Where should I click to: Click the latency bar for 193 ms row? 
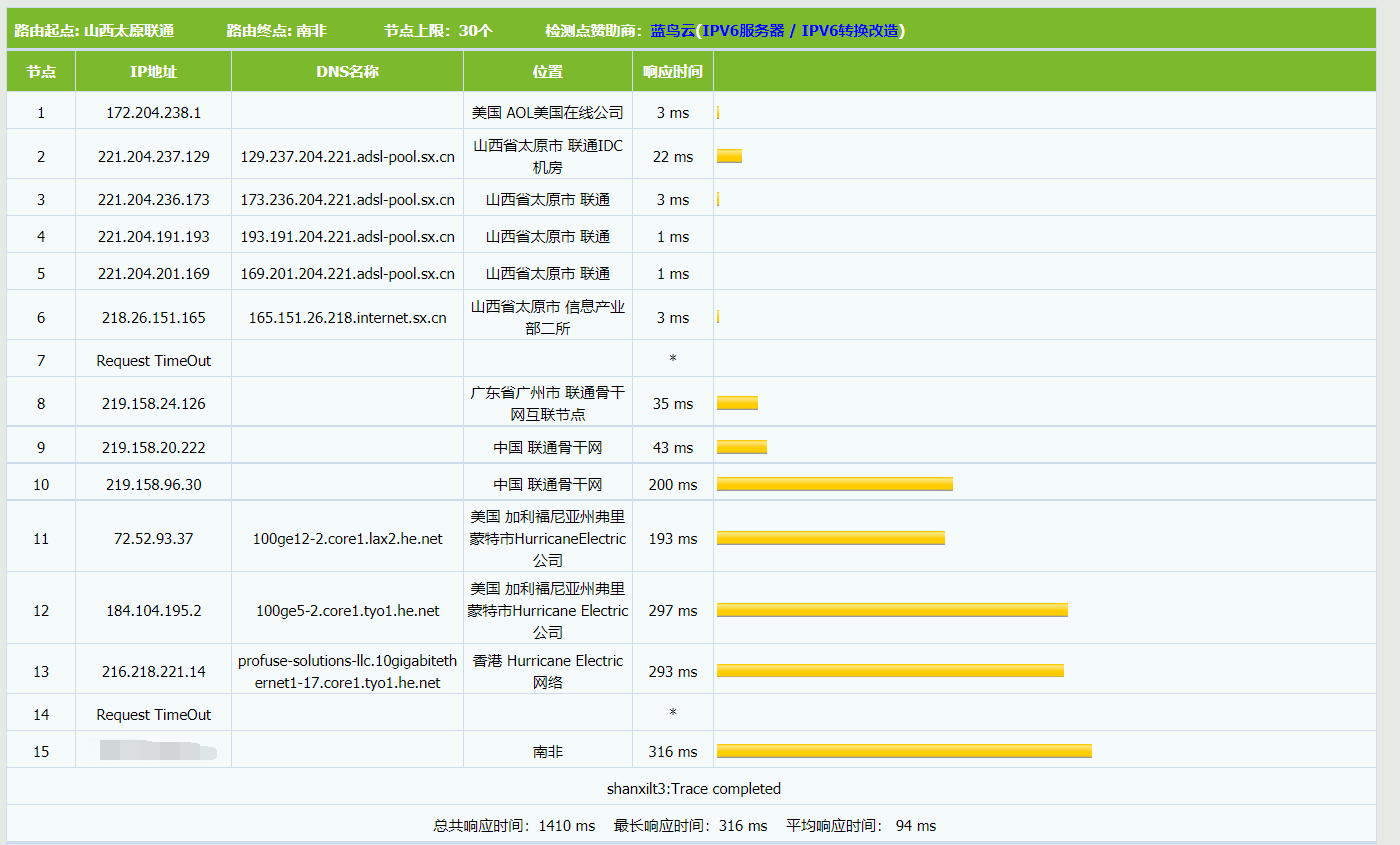(x=831, y=538)
